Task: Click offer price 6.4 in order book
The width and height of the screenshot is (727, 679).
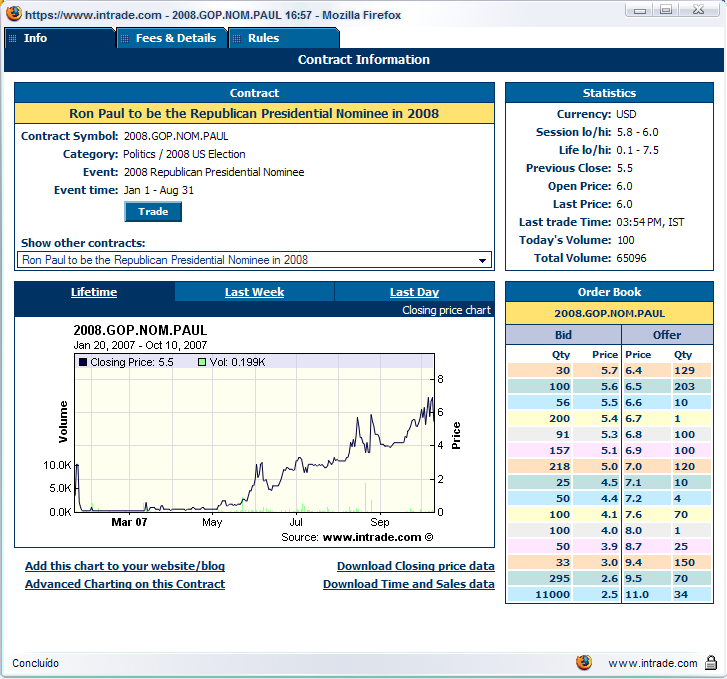Action: tap(633, 371)
